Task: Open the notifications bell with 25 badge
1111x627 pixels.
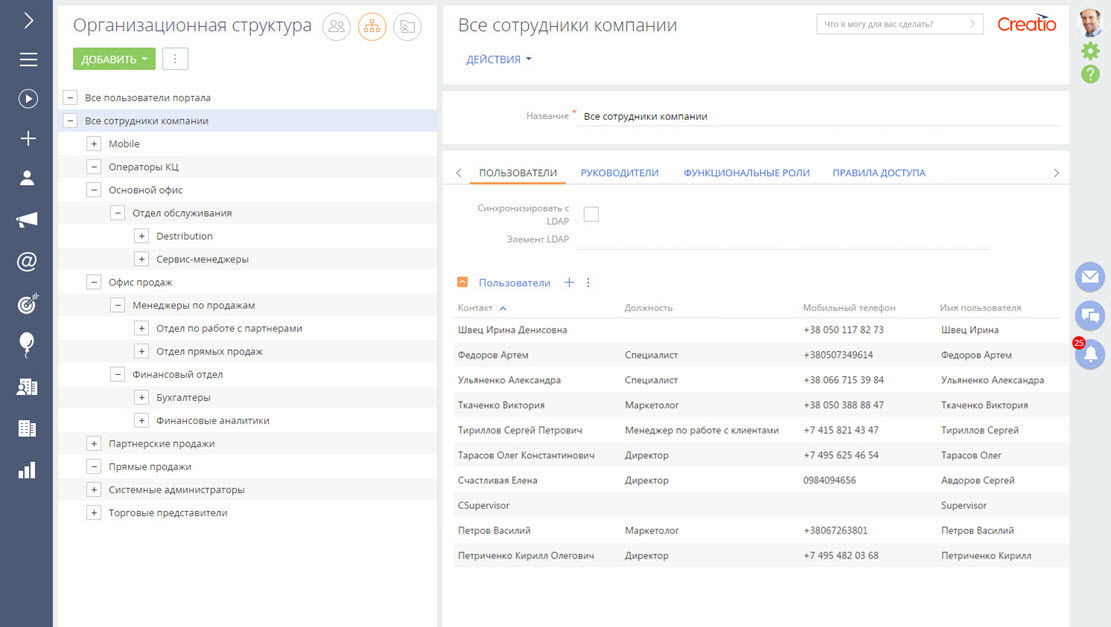Action: coord(1089,354)
